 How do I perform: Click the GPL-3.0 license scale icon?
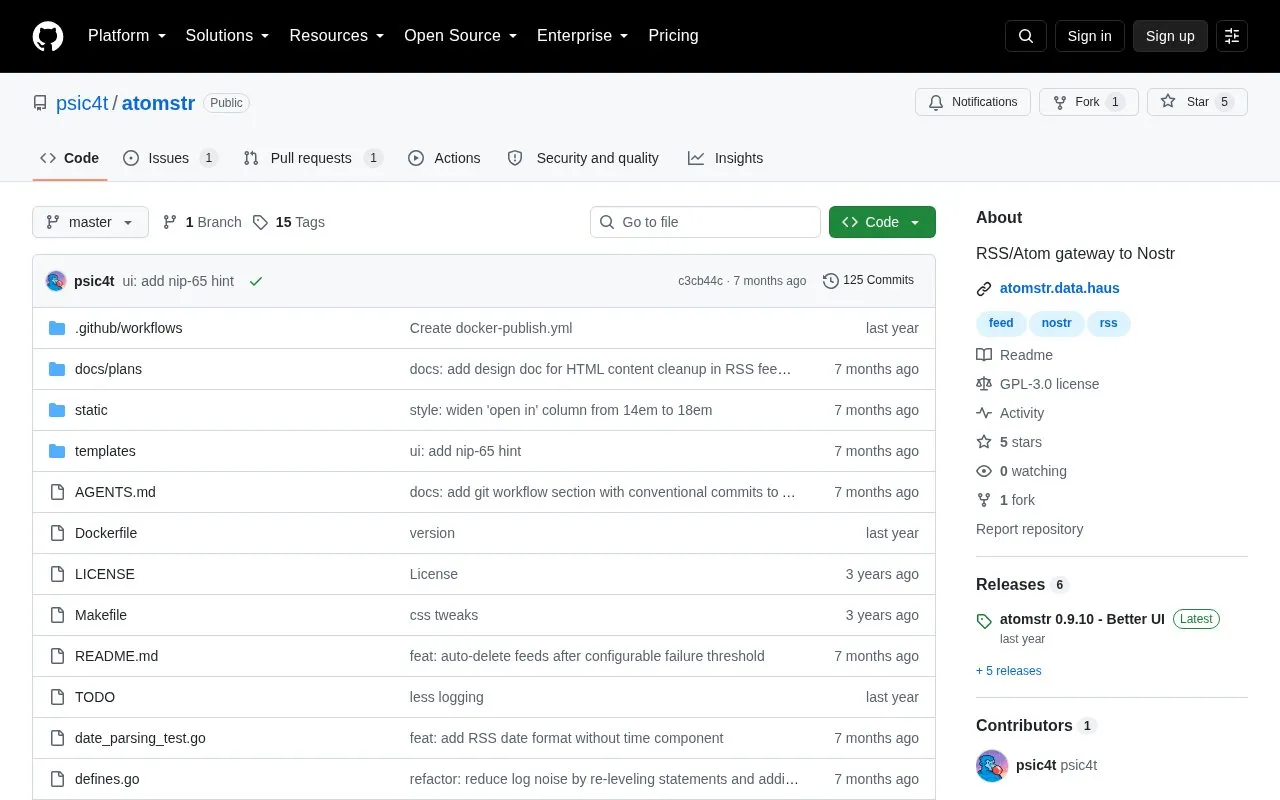pos(984,384)
